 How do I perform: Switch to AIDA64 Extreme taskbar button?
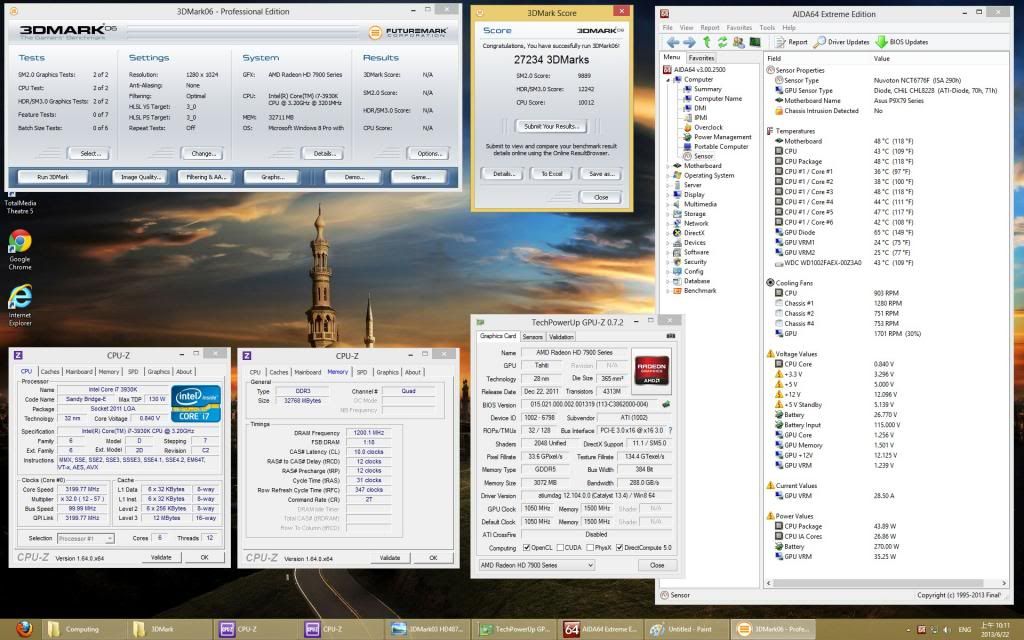[601, 629]
